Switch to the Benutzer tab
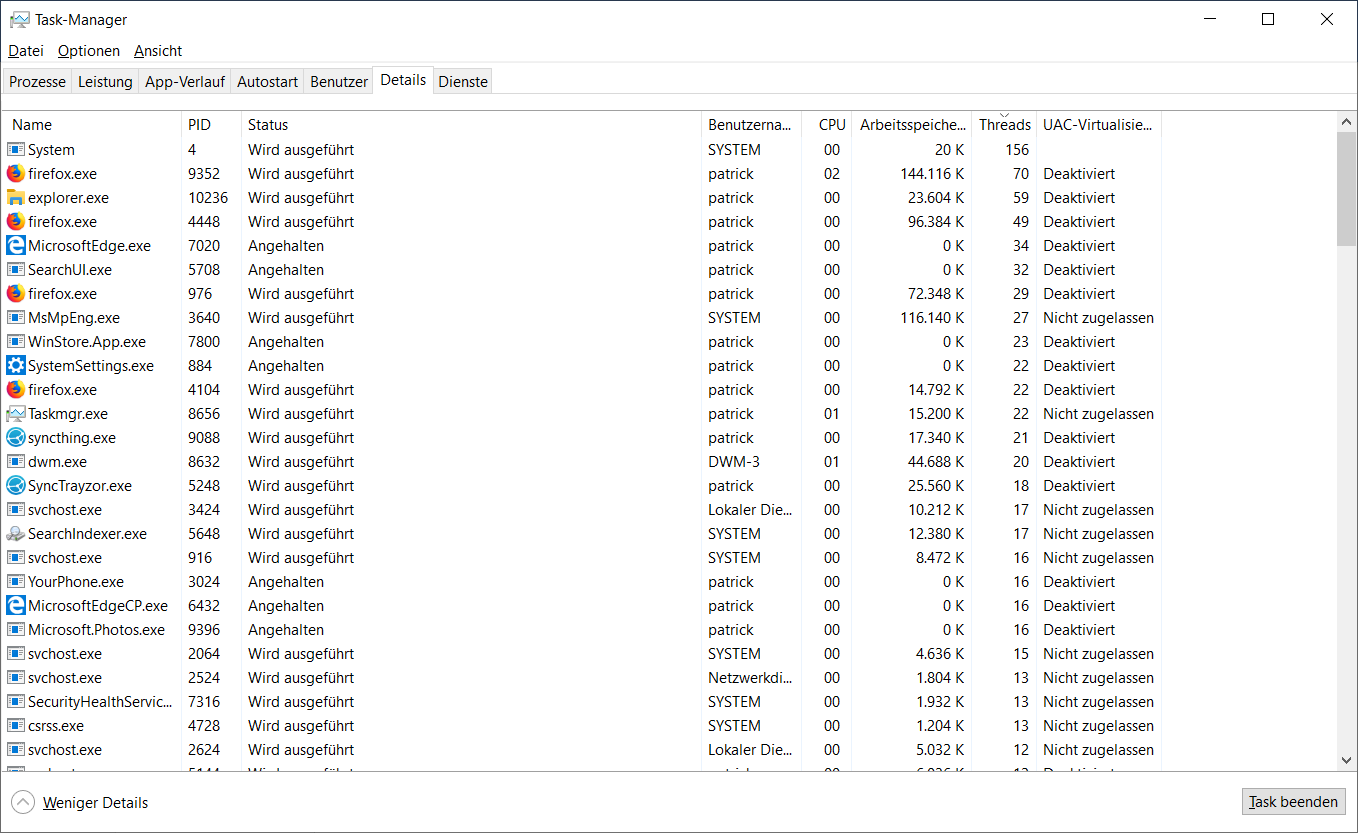Viewport: 1358px width, 833px height. [339, 82]
